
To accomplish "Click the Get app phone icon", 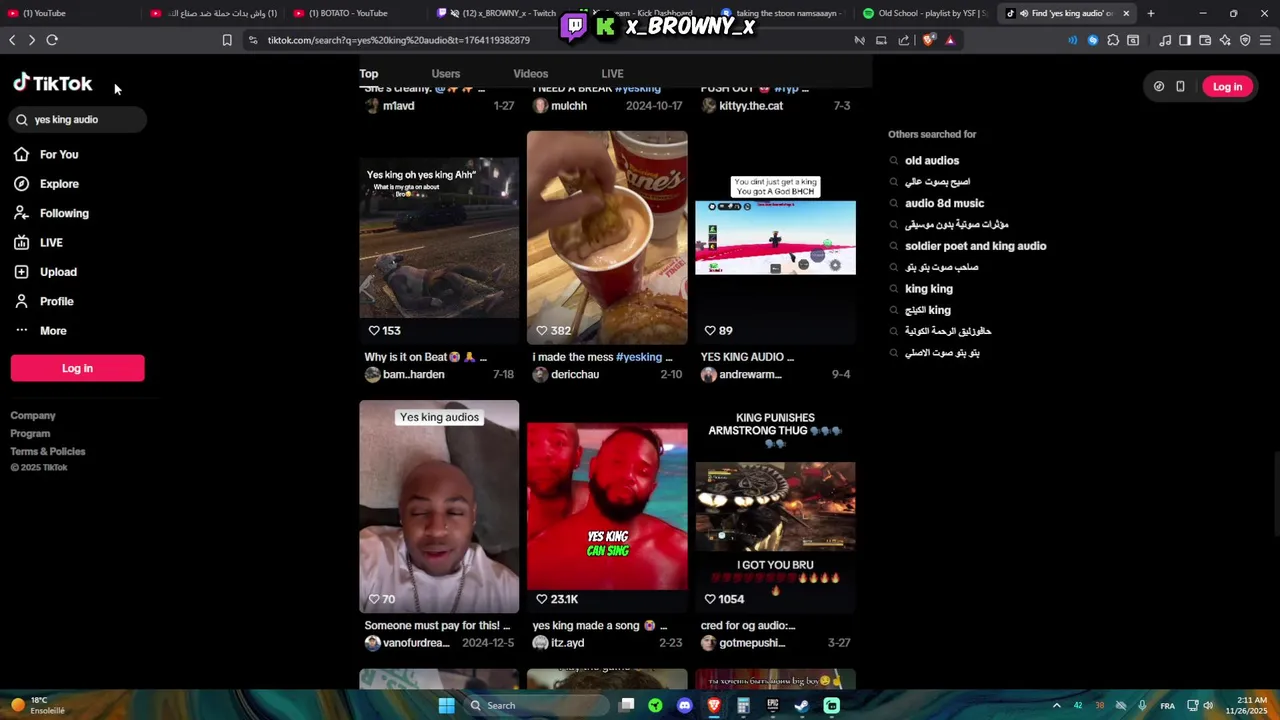I will 1180,87.
